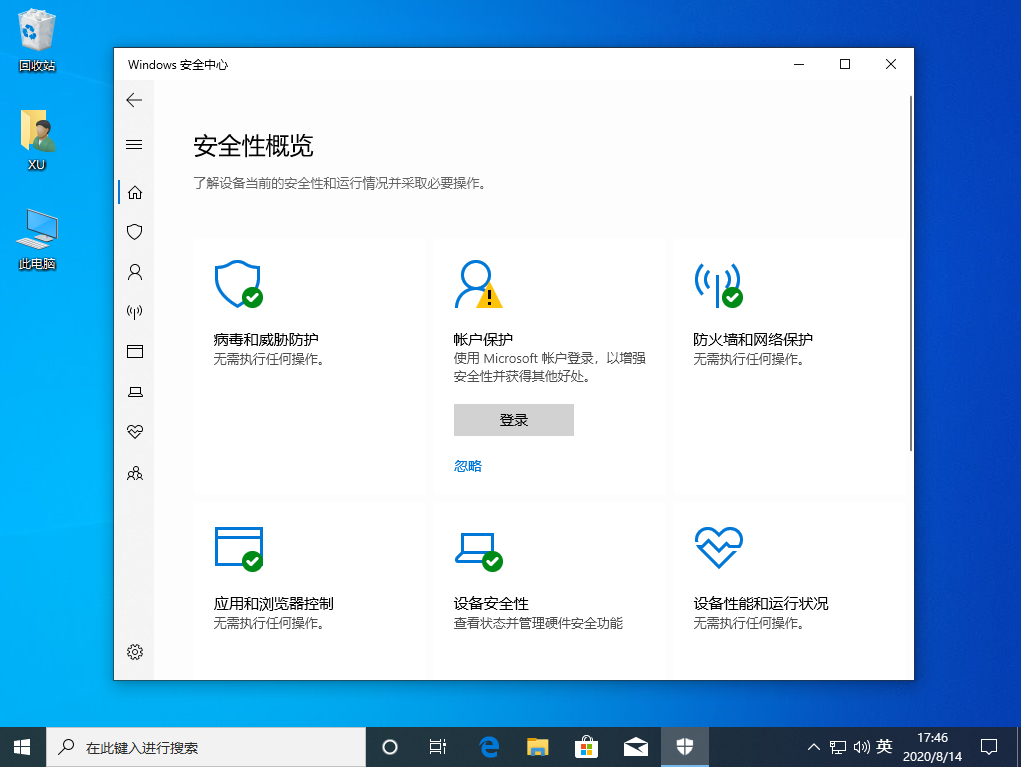
Task: Dismiss account warning via the 忽略 link
Action: coord(466,465)
